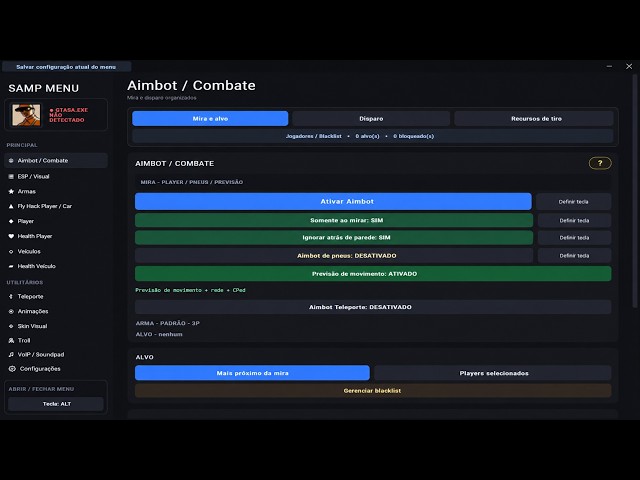The height and width of the screenshot is (480, 640).
Task: Click the ALVO - nenhum status line
Action: point(159,334)
